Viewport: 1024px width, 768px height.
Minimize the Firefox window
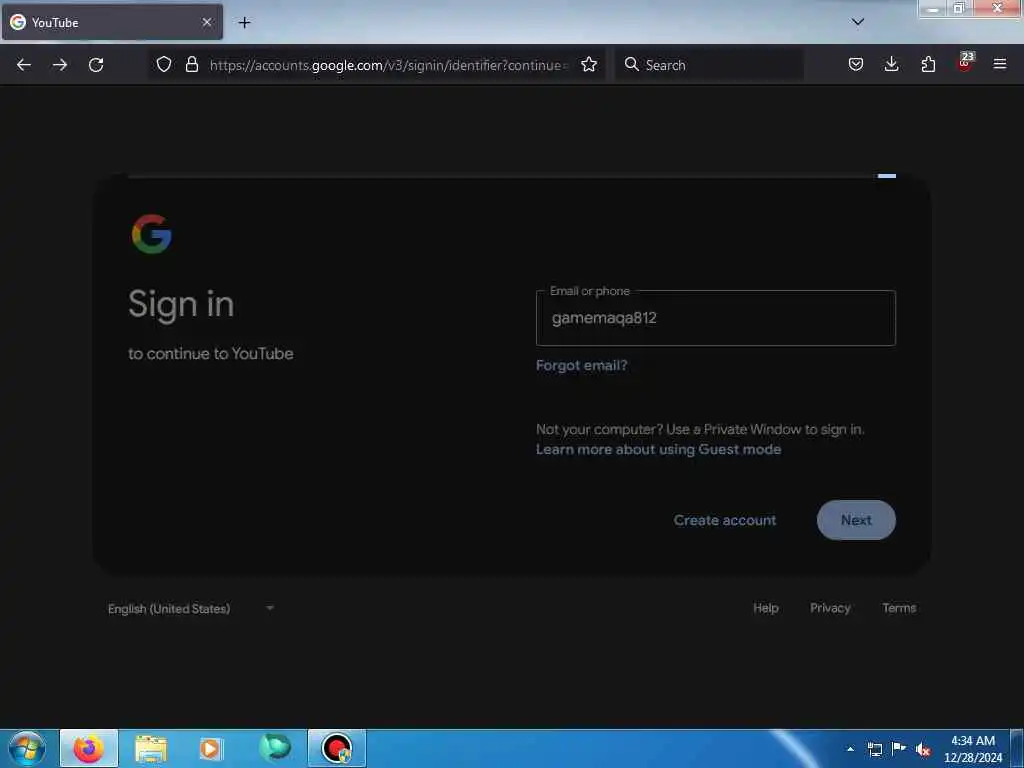tap(933, 9)
